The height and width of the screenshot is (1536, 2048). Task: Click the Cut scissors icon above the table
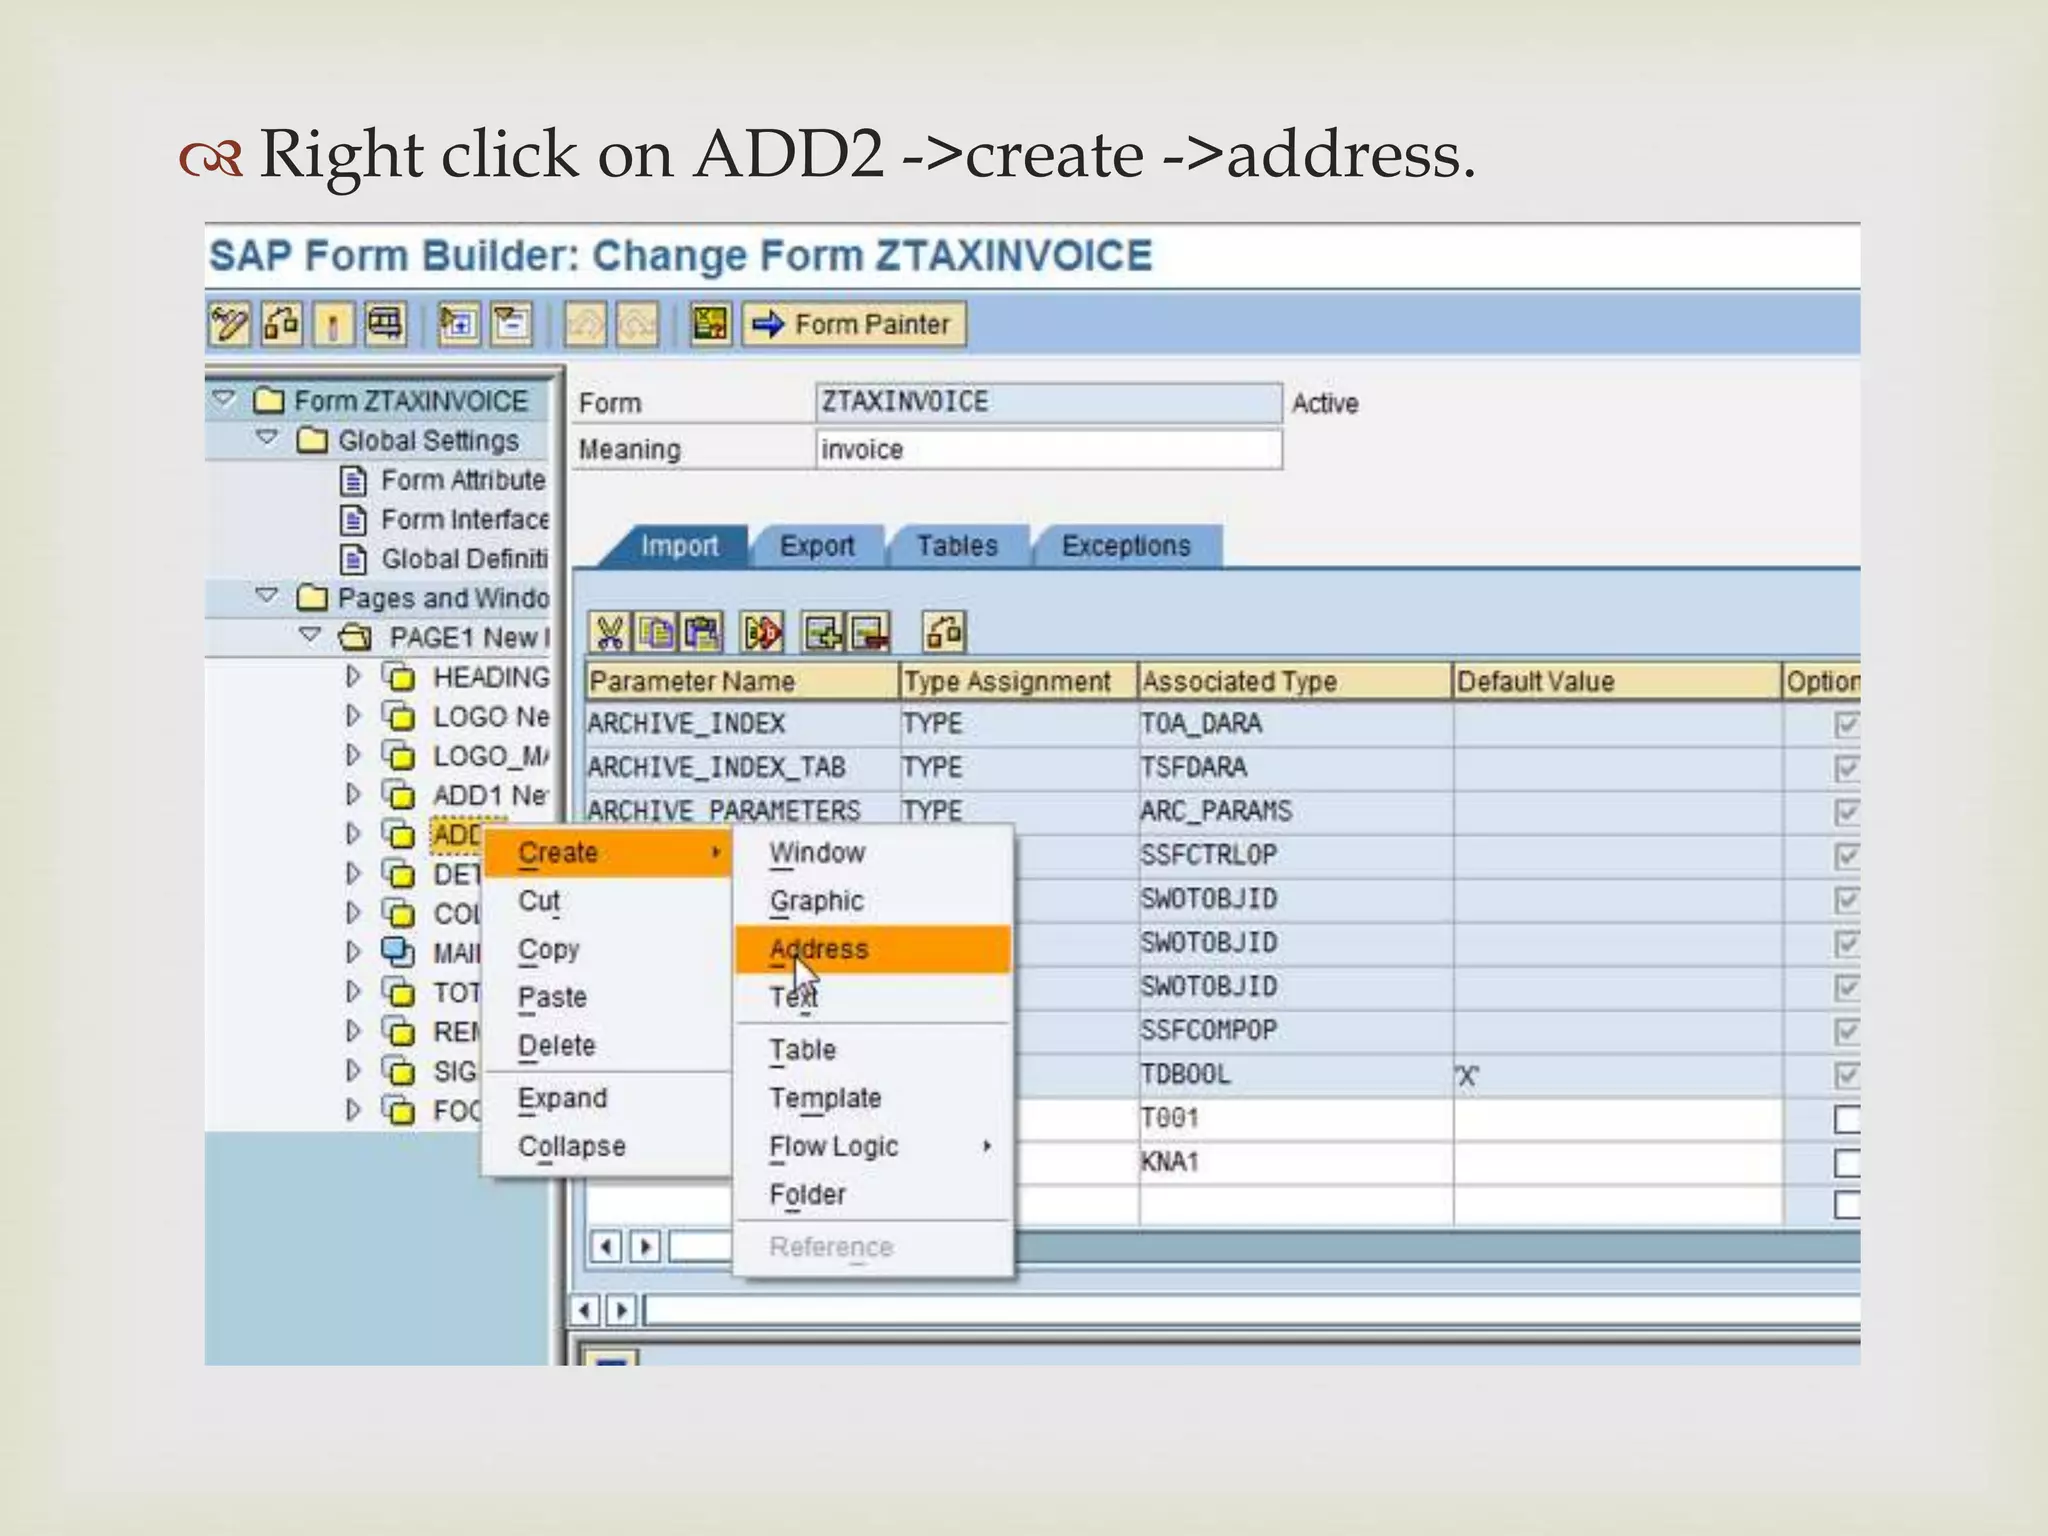609,632
